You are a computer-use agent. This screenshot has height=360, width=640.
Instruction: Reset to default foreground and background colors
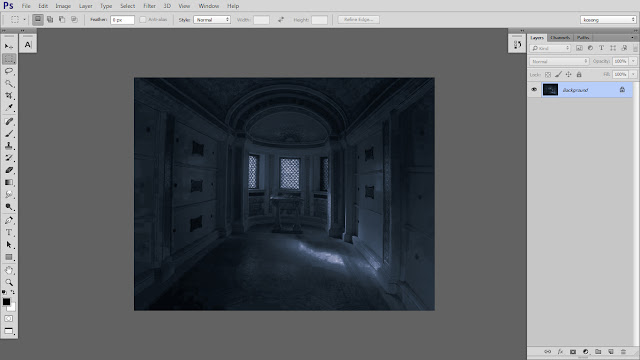4,292
